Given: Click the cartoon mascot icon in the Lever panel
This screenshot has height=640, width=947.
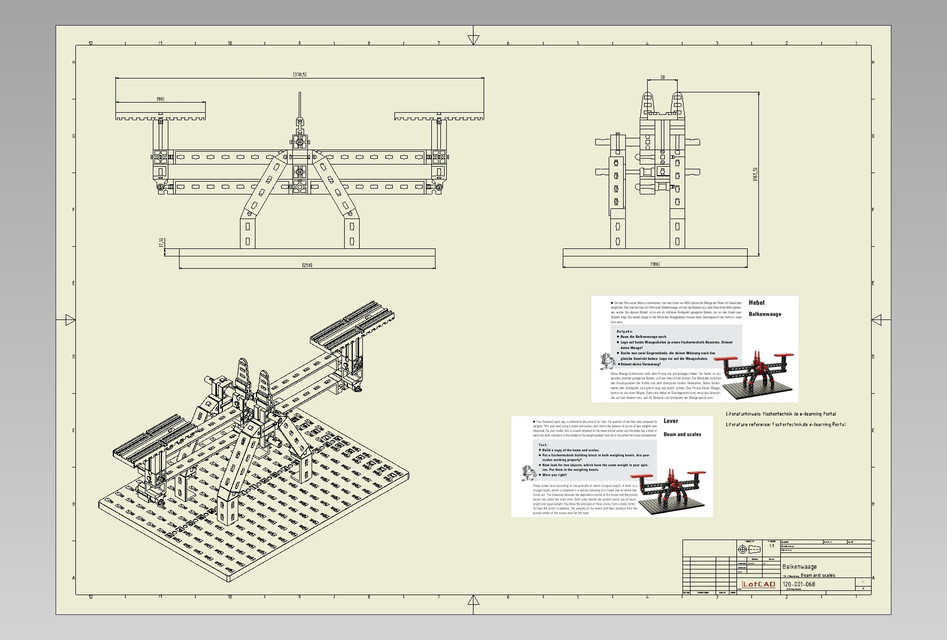Looking at the screenshot, I should pos(526,472).
